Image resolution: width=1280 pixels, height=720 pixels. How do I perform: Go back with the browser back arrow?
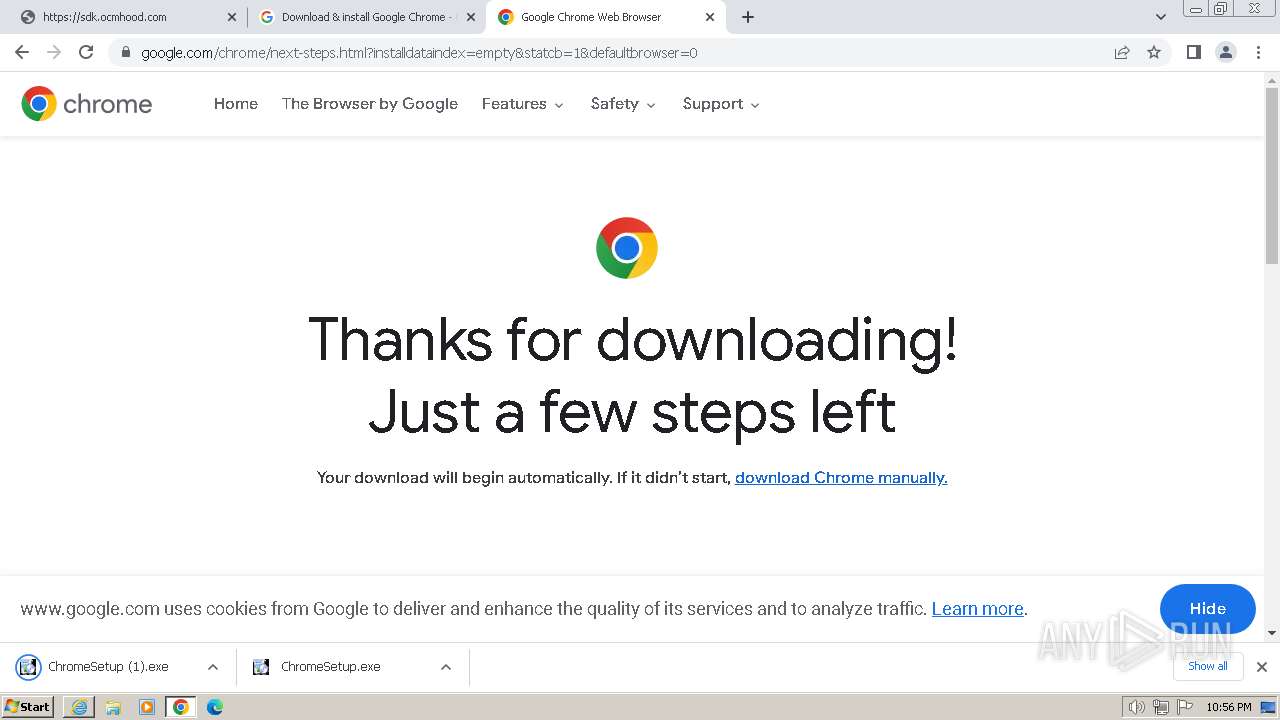[22, 52]
